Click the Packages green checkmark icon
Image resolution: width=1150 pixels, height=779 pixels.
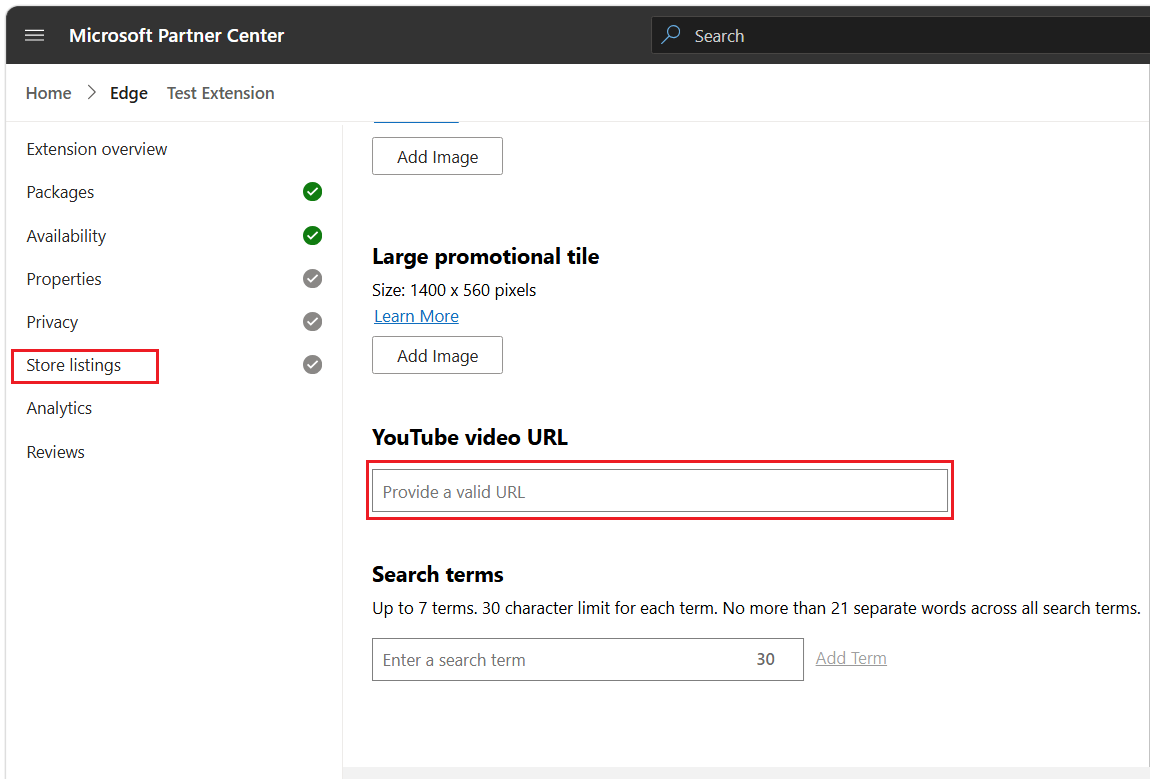click(x=312, y=191)
